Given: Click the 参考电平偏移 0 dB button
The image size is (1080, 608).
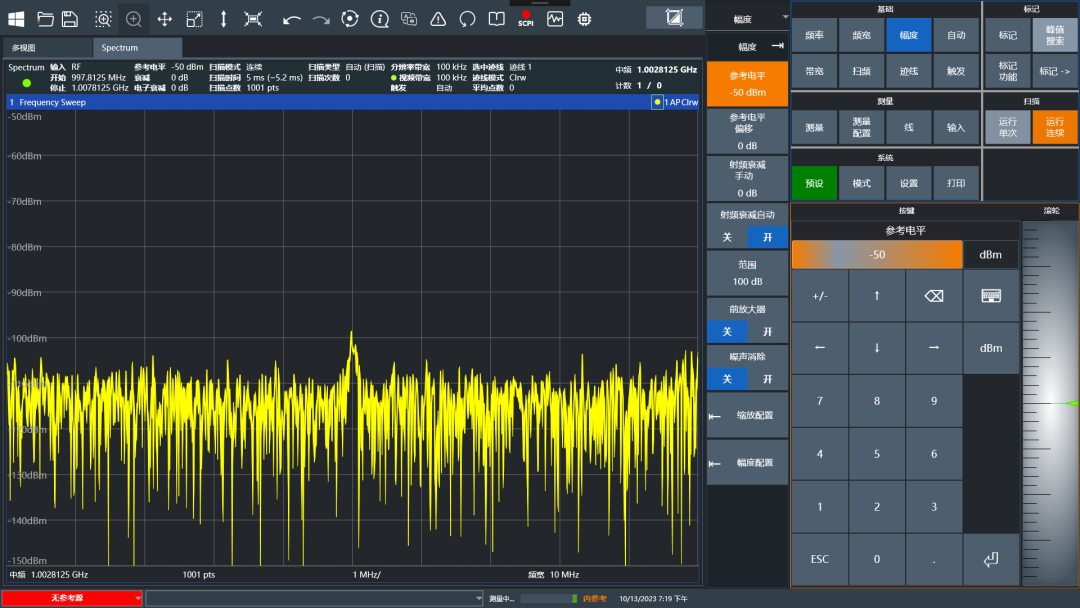Looking at the screenshot, I should coord(747,132).
